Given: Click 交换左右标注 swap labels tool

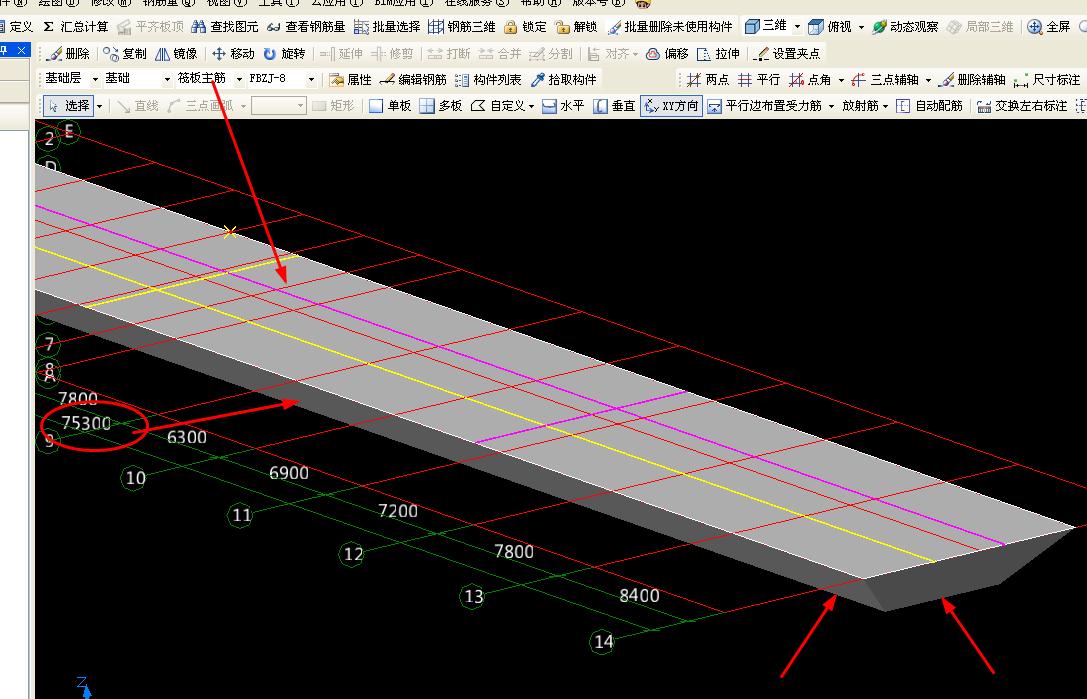Looking at the screenshot, I should [1022, 105].
